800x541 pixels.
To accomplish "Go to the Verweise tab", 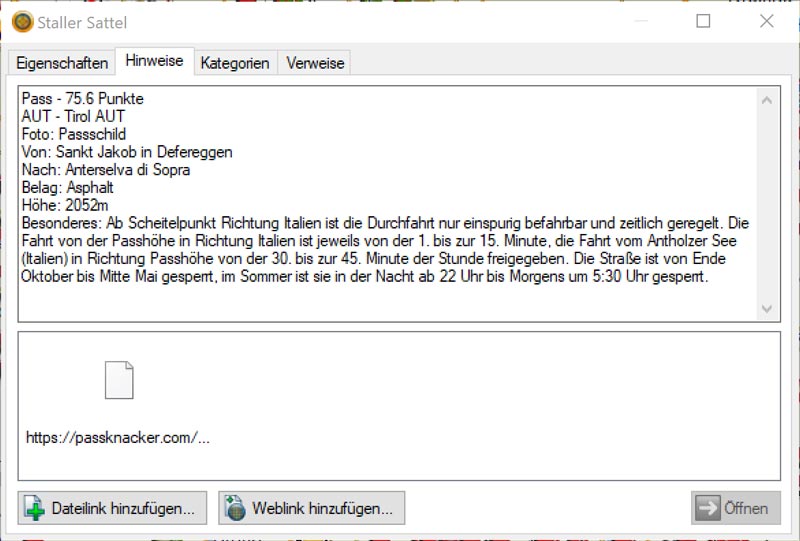I will click(x=315, y=63).
